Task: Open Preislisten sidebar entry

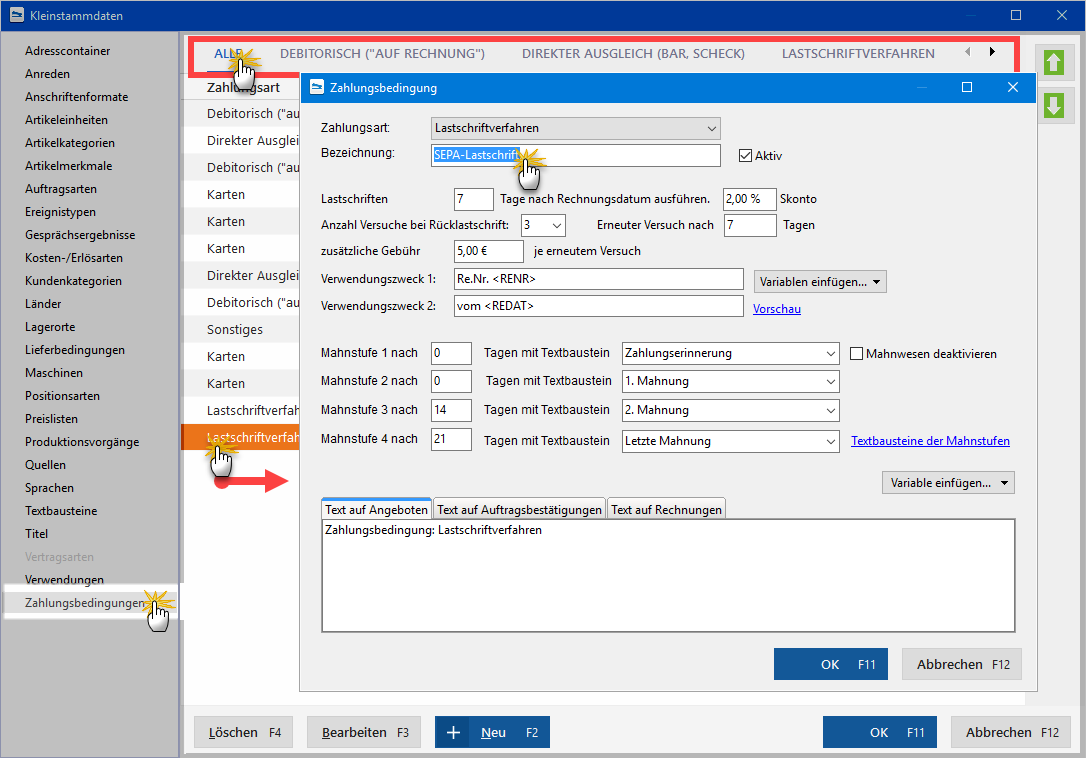Action: (51, 418)
